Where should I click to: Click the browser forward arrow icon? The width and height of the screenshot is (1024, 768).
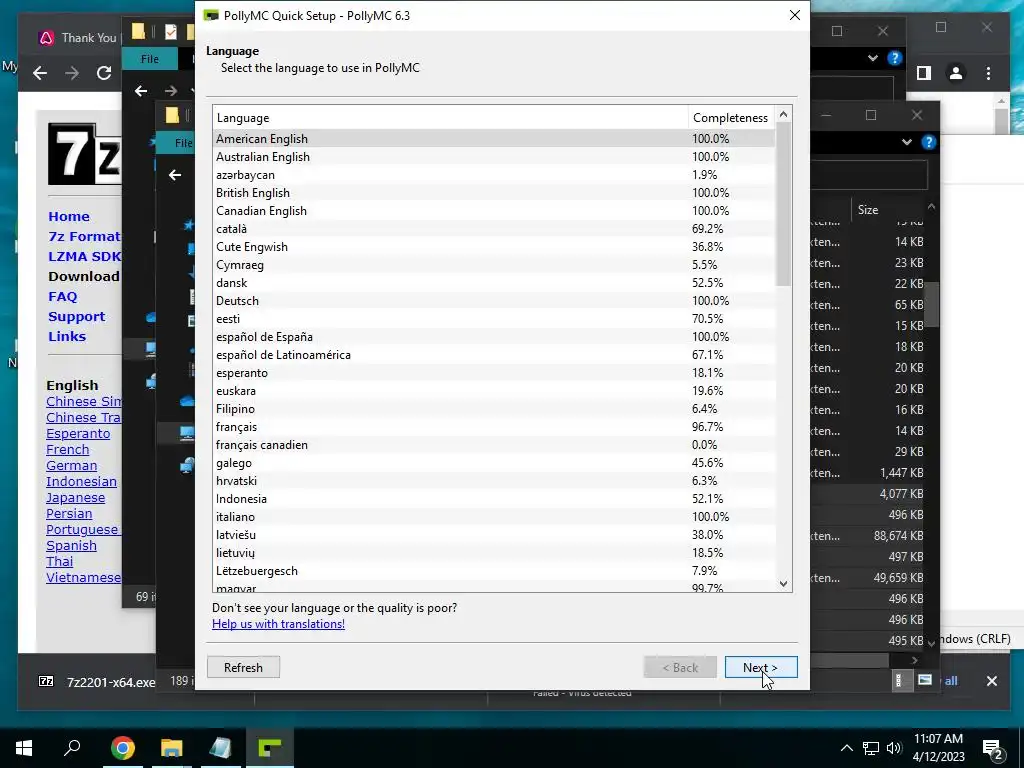click(x=72, y=73)
